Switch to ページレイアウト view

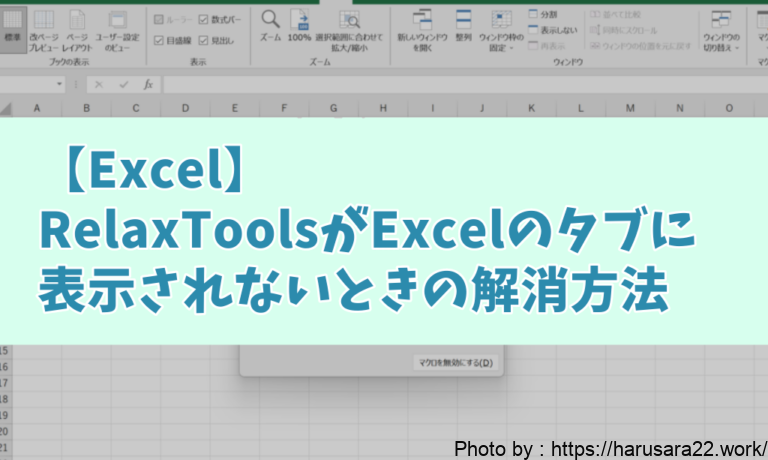(x=77, y=30)
